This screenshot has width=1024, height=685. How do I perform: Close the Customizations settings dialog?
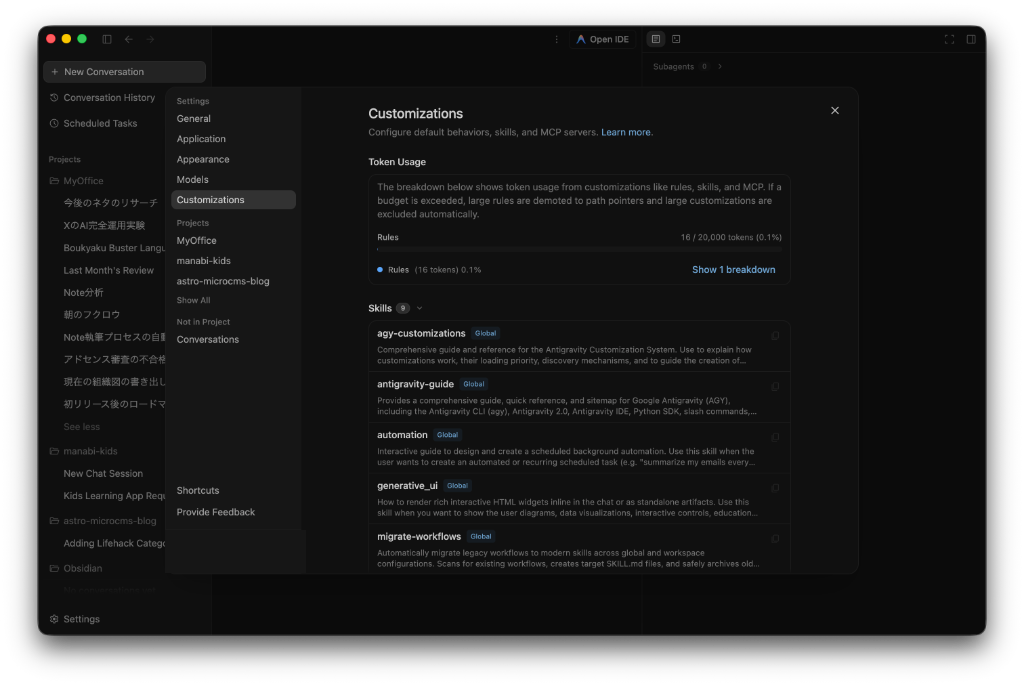click(835, 110)
